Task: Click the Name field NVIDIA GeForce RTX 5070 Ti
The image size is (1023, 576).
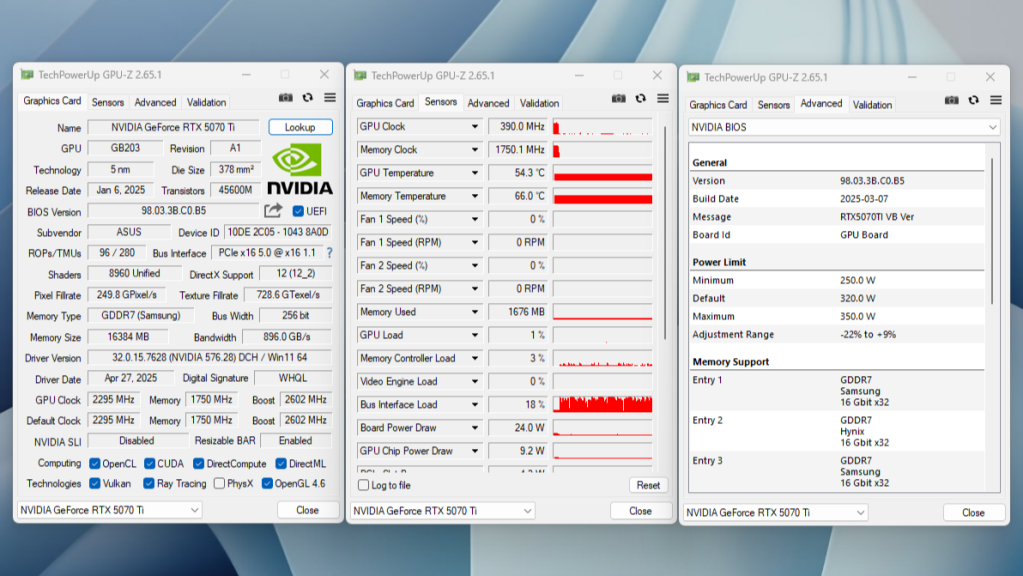Action: click(173, 127)
